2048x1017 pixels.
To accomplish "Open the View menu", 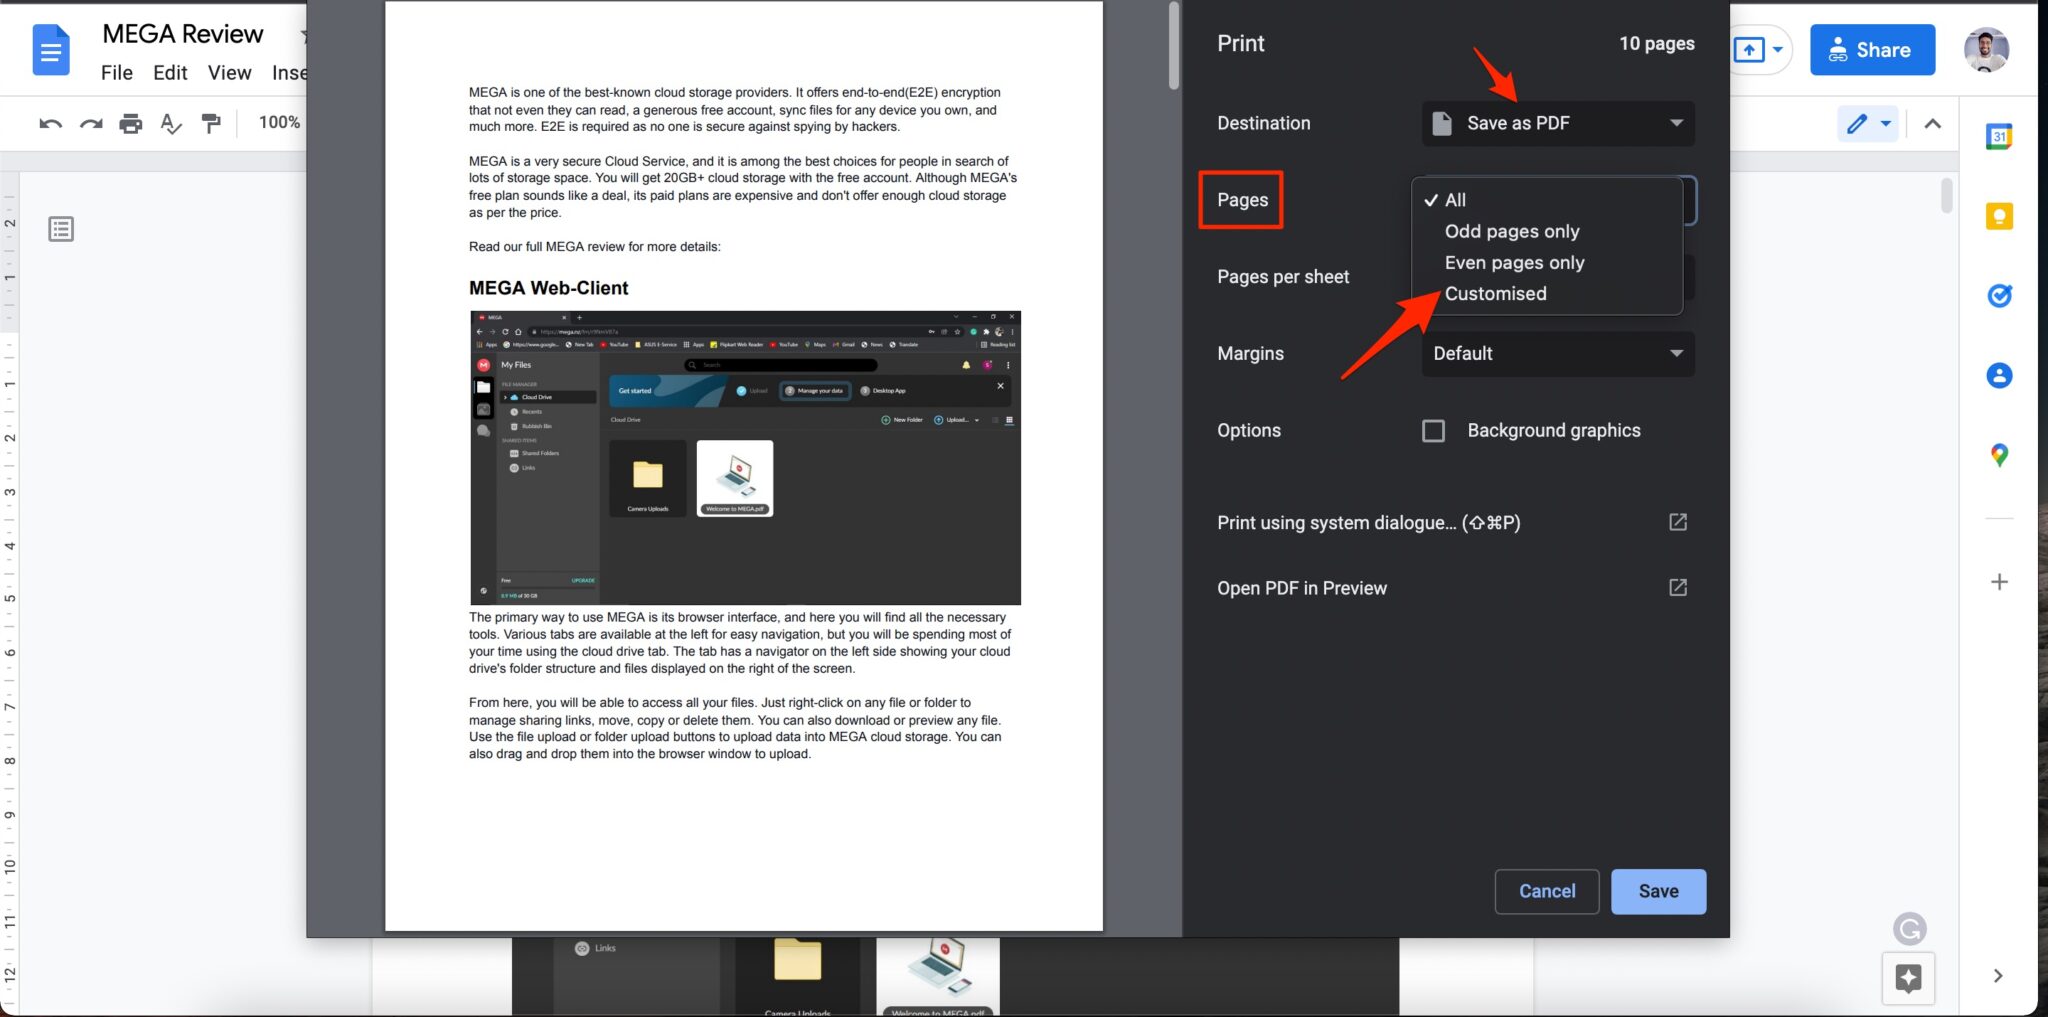I will (229, 72).
